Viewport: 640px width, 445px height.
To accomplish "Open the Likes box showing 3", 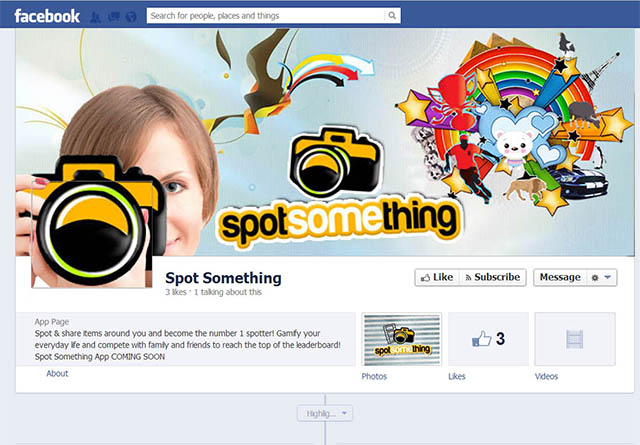I will (488, 339).
